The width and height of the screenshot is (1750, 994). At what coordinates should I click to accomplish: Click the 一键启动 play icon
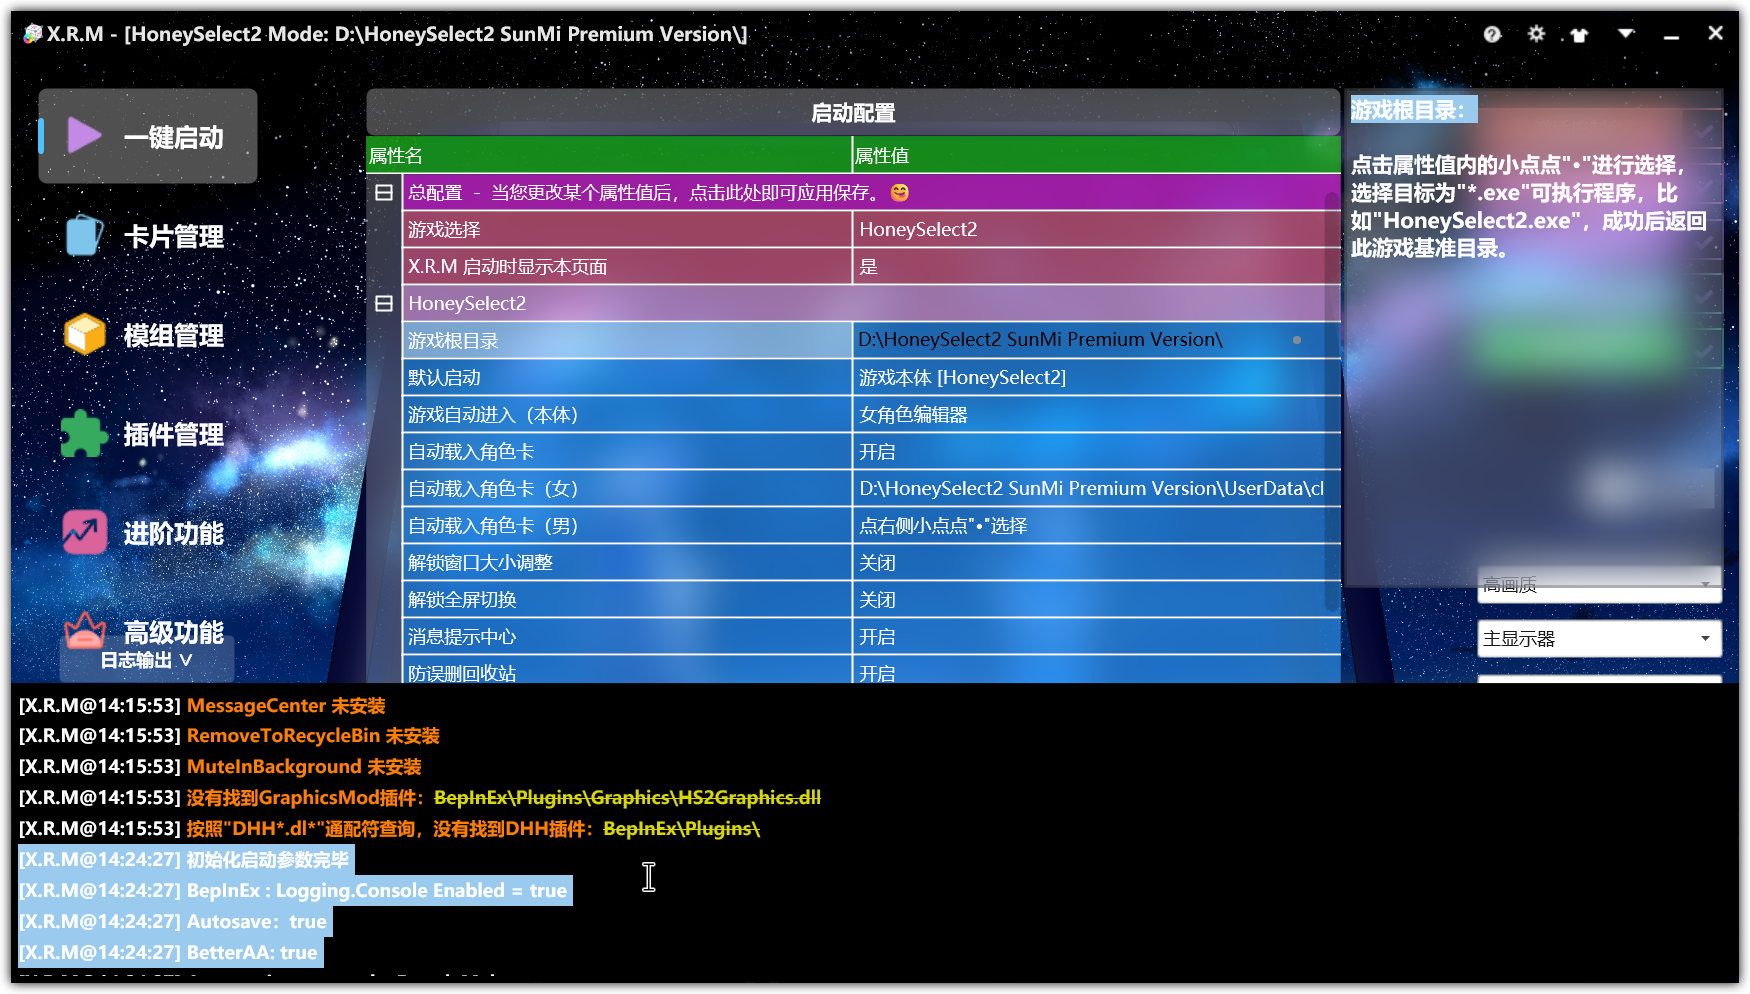pos(84,136)
